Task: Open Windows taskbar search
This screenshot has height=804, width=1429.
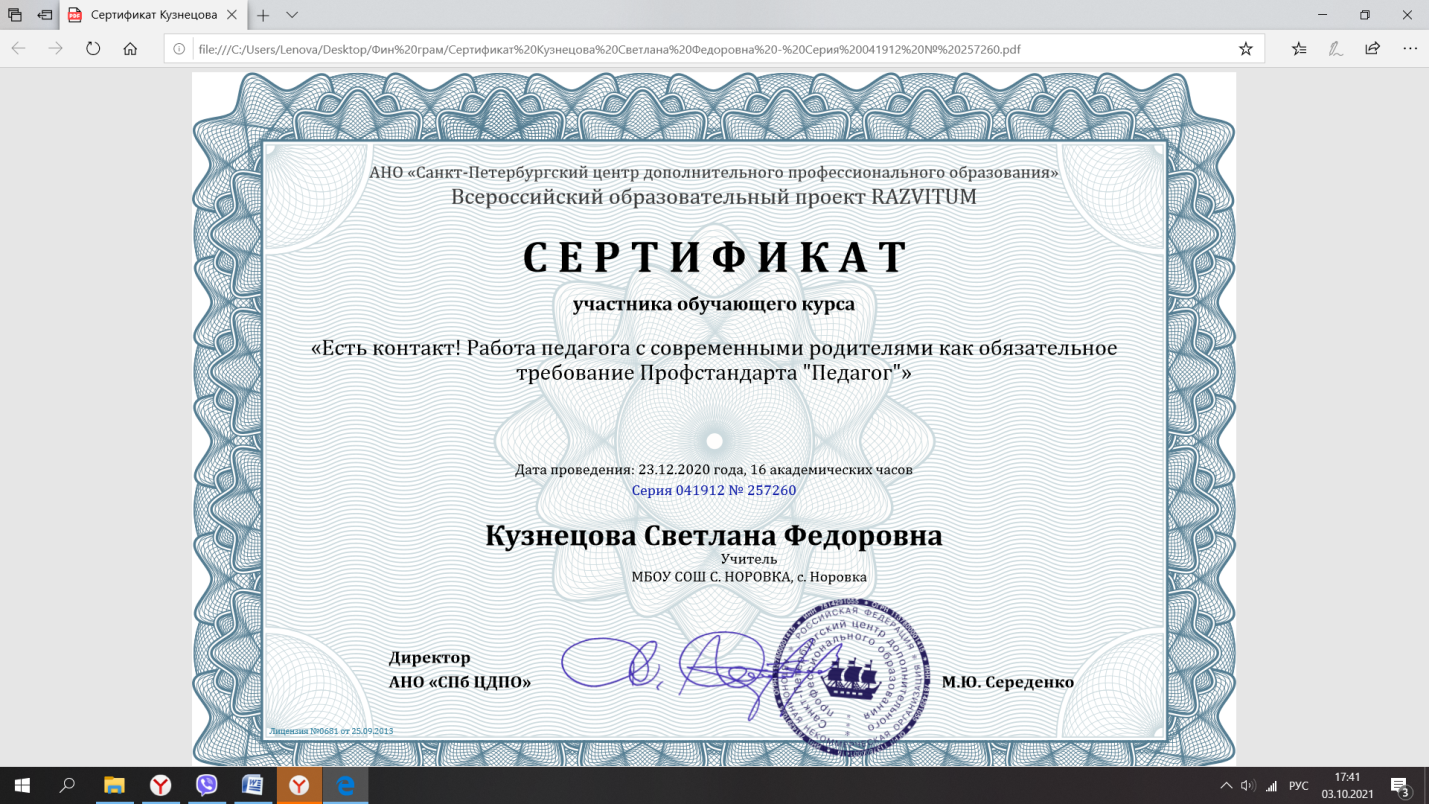Action: tap(68, 786)
